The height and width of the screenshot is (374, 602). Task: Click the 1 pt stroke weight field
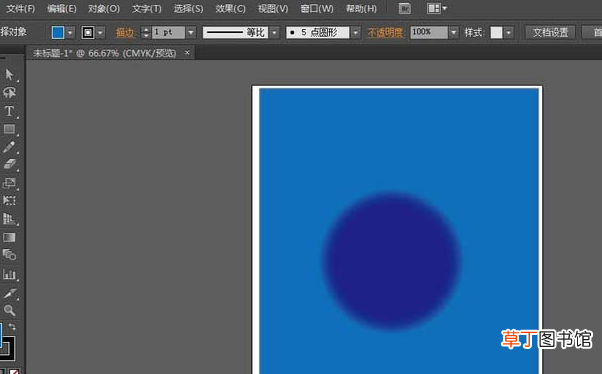pos(169,33)
